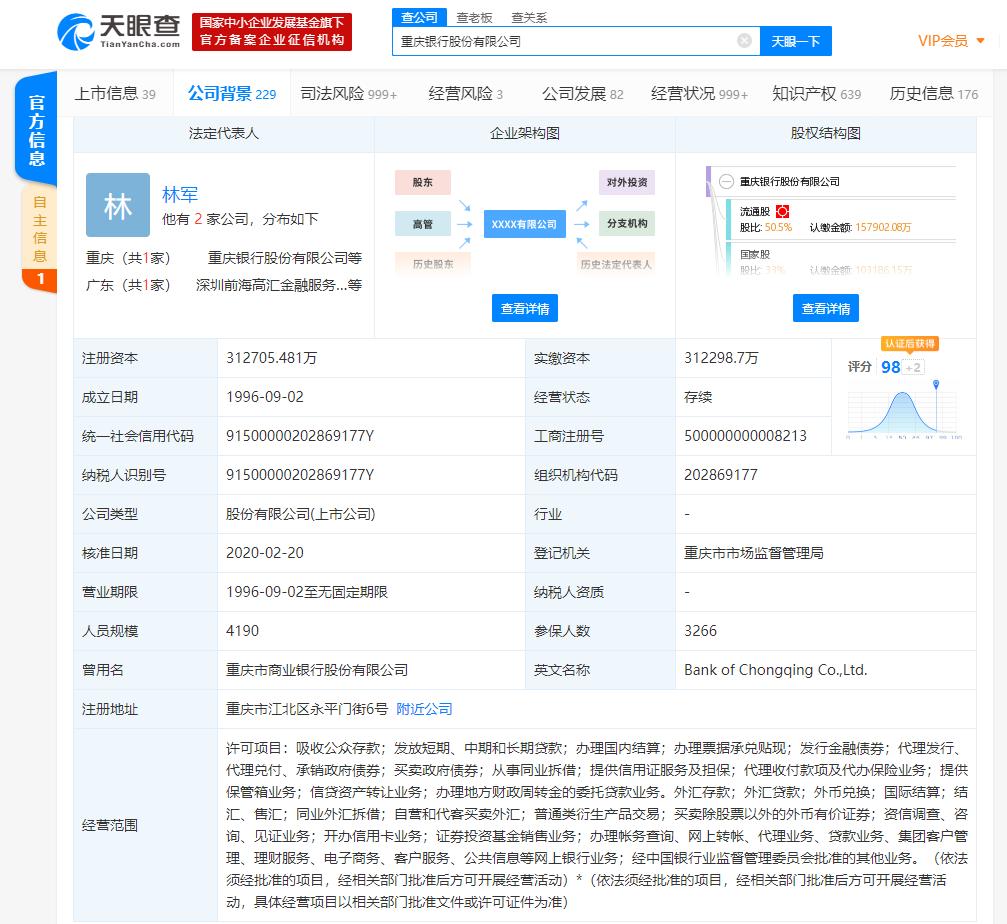Click the orange number 1 badge under 自主信息
The width and height of the screenshot is (1007, 924).
(x=40, y=279)
